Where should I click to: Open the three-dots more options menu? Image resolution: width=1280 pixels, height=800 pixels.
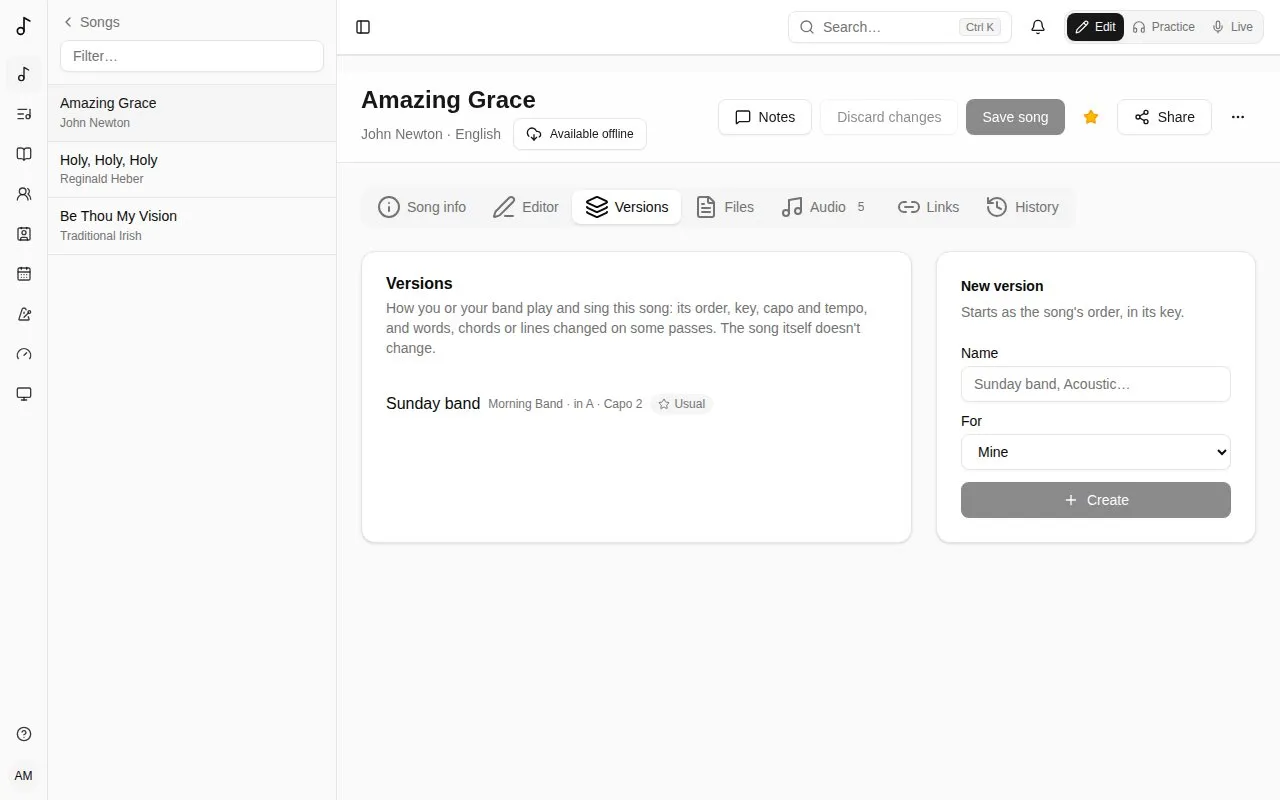pyautogui.click(x=1238, y=117)
